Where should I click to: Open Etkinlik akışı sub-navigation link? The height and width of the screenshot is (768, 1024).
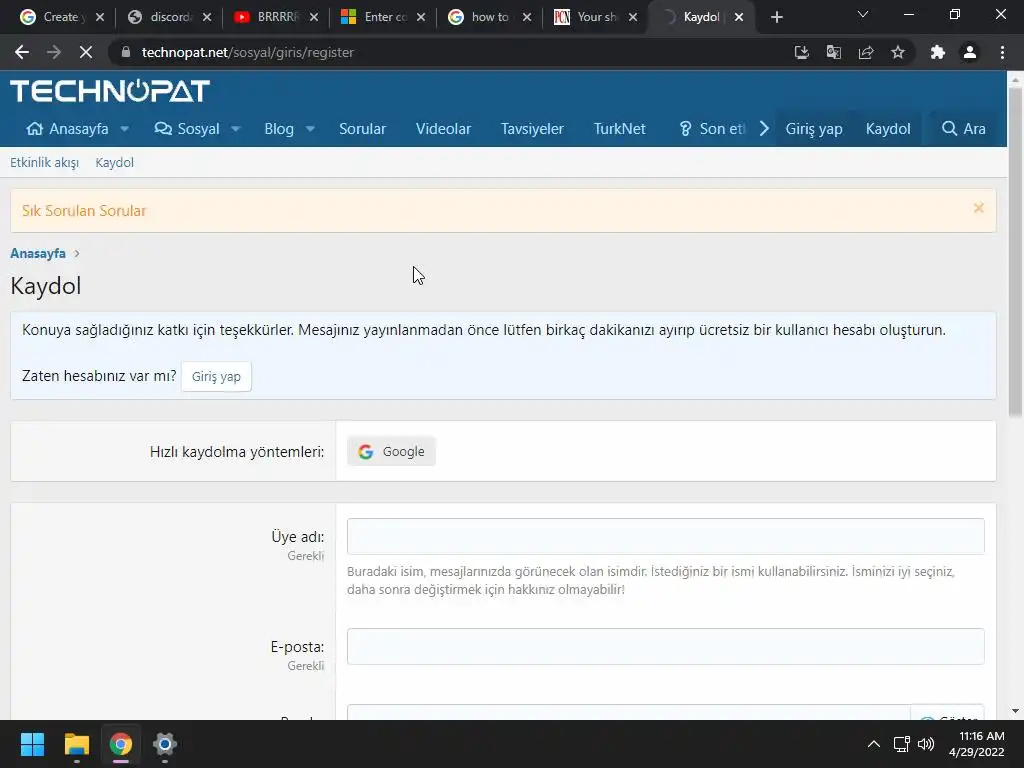click(44, 163)
